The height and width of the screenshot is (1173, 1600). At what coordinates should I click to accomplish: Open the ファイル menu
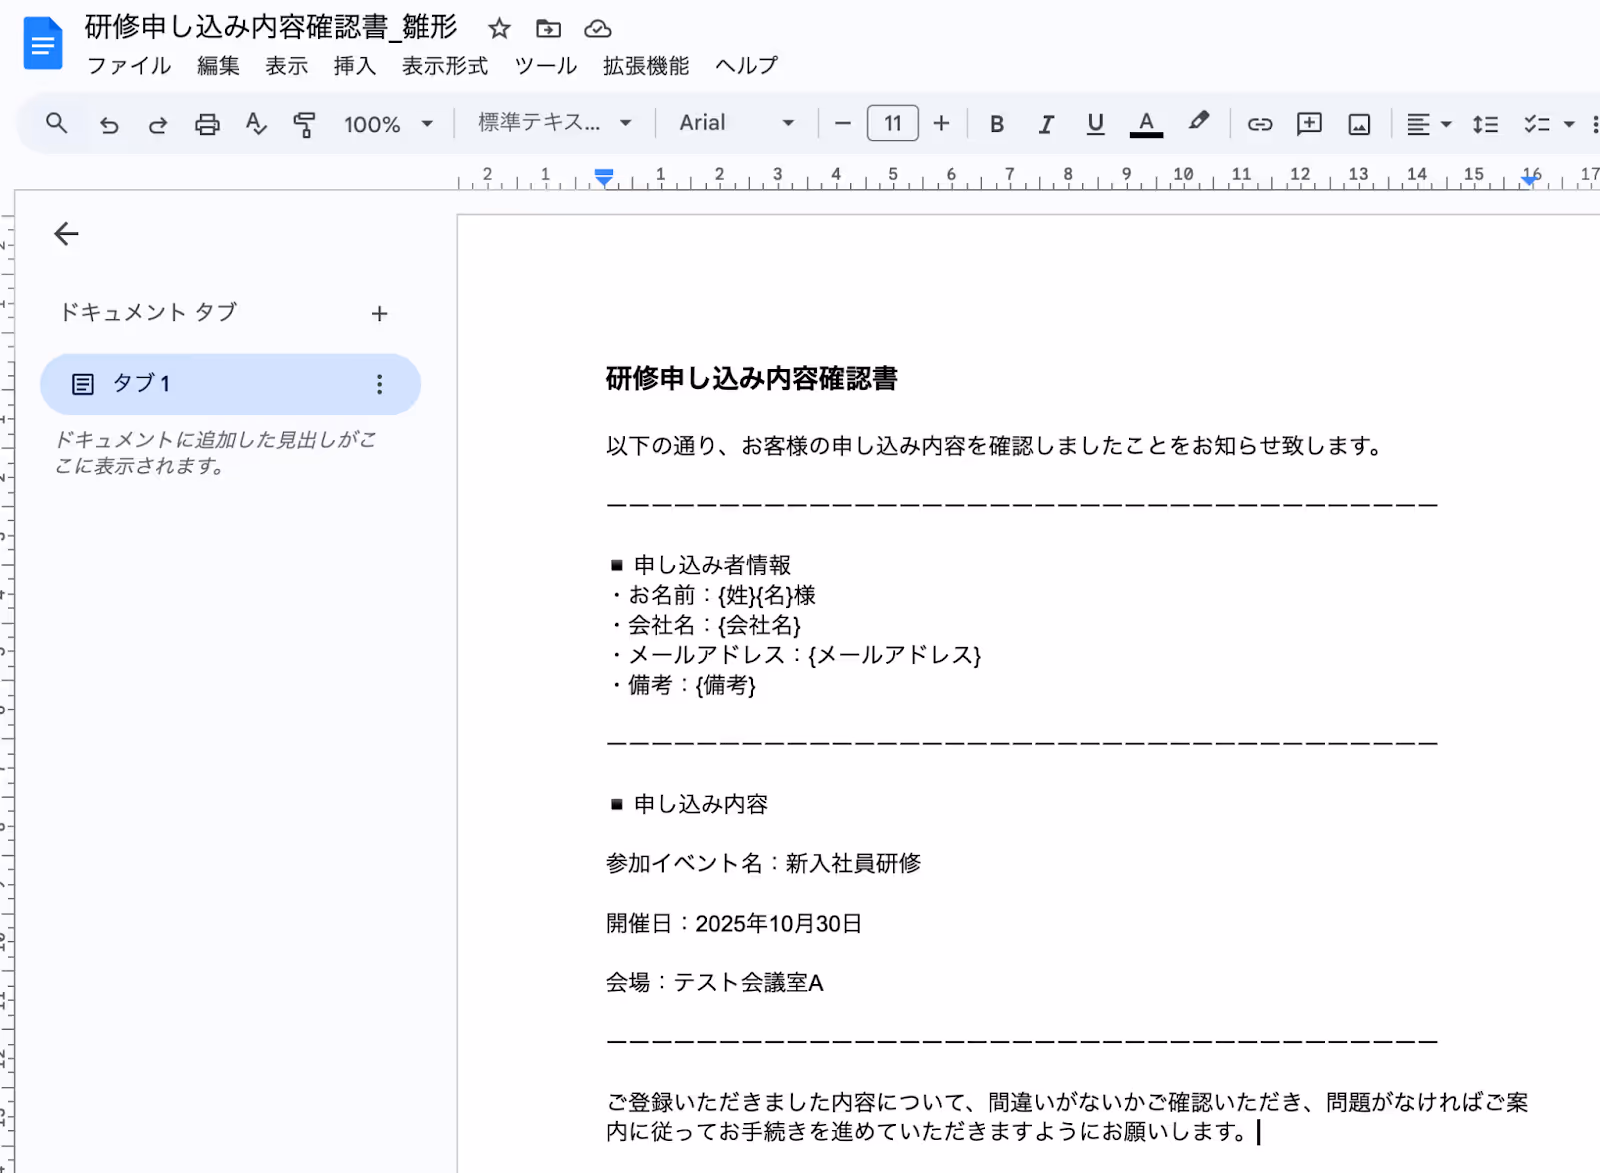coord(129,66)
